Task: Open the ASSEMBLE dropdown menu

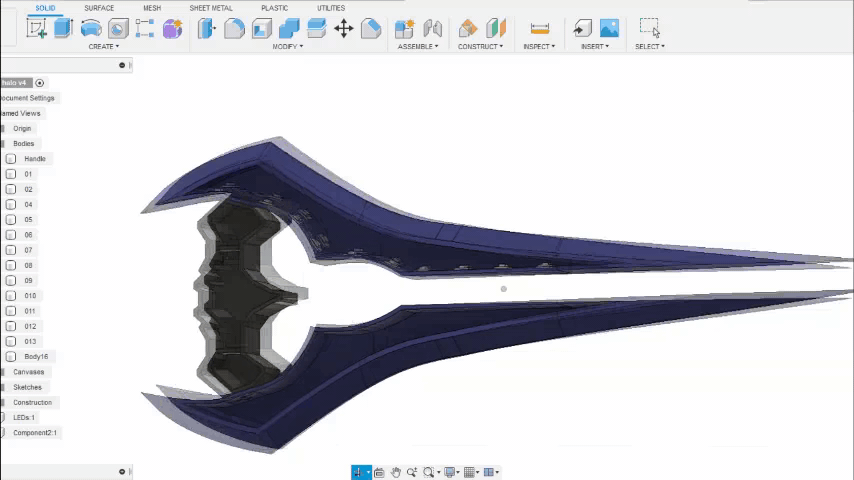Action: (x=418, y=47)
